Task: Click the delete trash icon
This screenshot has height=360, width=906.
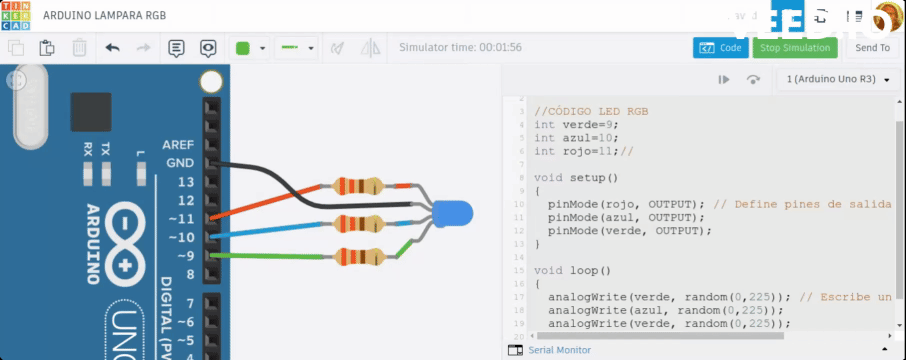Action: [79, 48]
